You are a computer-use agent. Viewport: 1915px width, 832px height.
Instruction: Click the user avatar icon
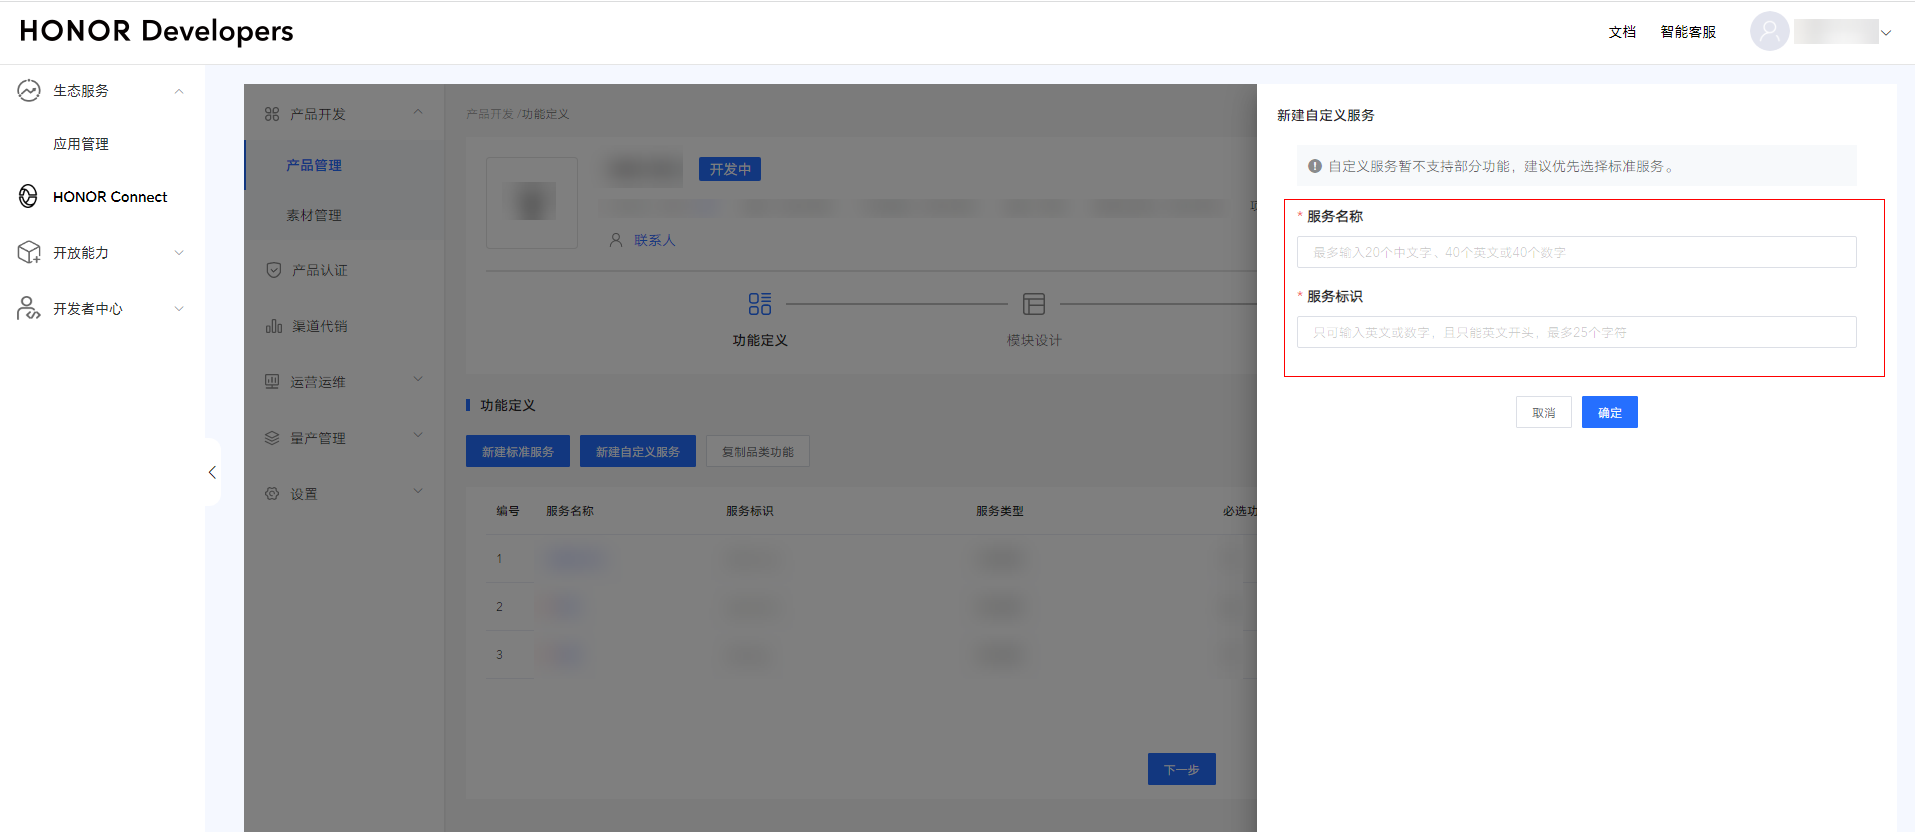(x=1768, y=32)
